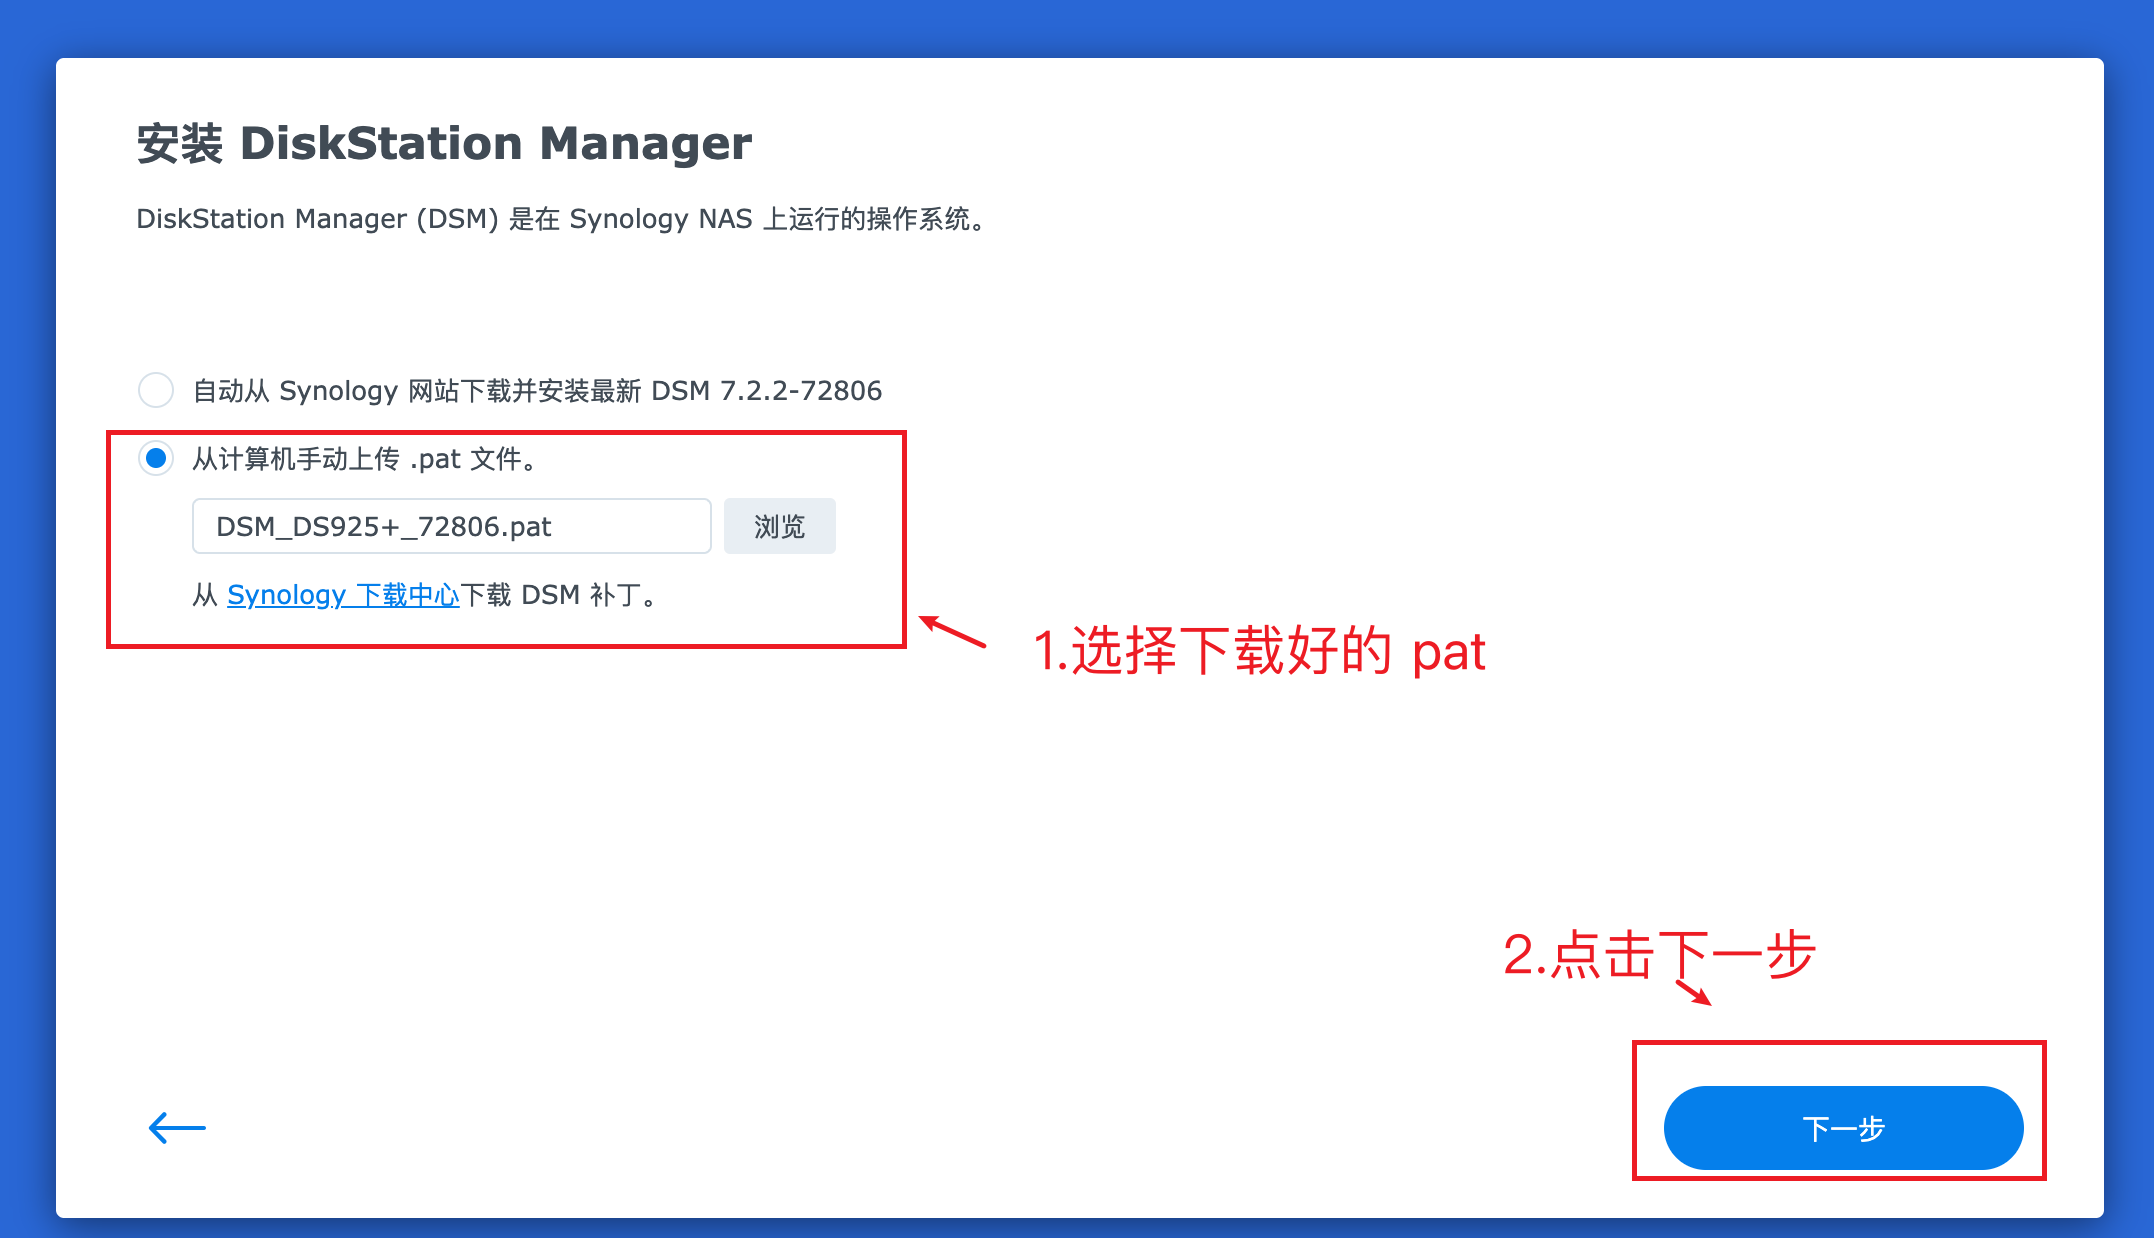Click the small red arrow above 下一步
The height and width of the screenshot is (1238, 2154).
tap(1693, 992)
